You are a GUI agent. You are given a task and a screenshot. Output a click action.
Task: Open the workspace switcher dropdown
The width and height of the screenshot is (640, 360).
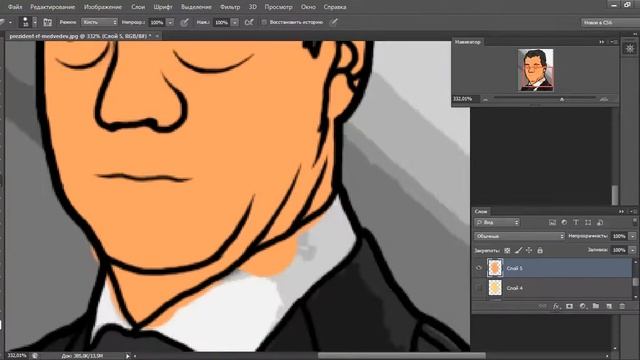(610, 22)
